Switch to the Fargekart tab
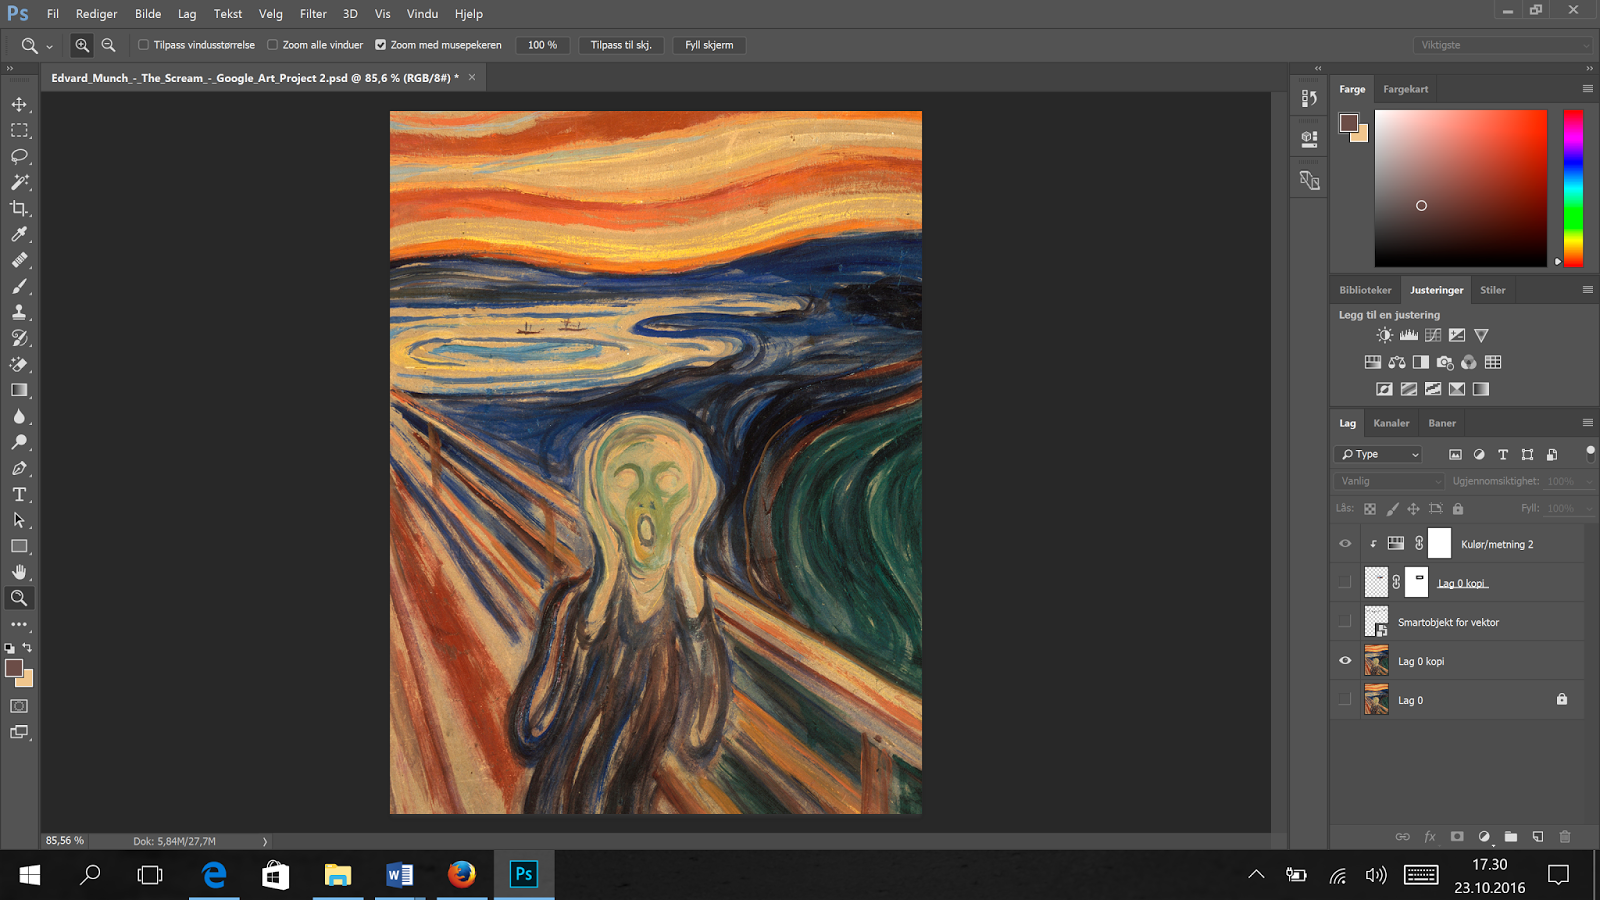The height and width of the screenshot is (900, 1600). click(x=1405, y=89)
